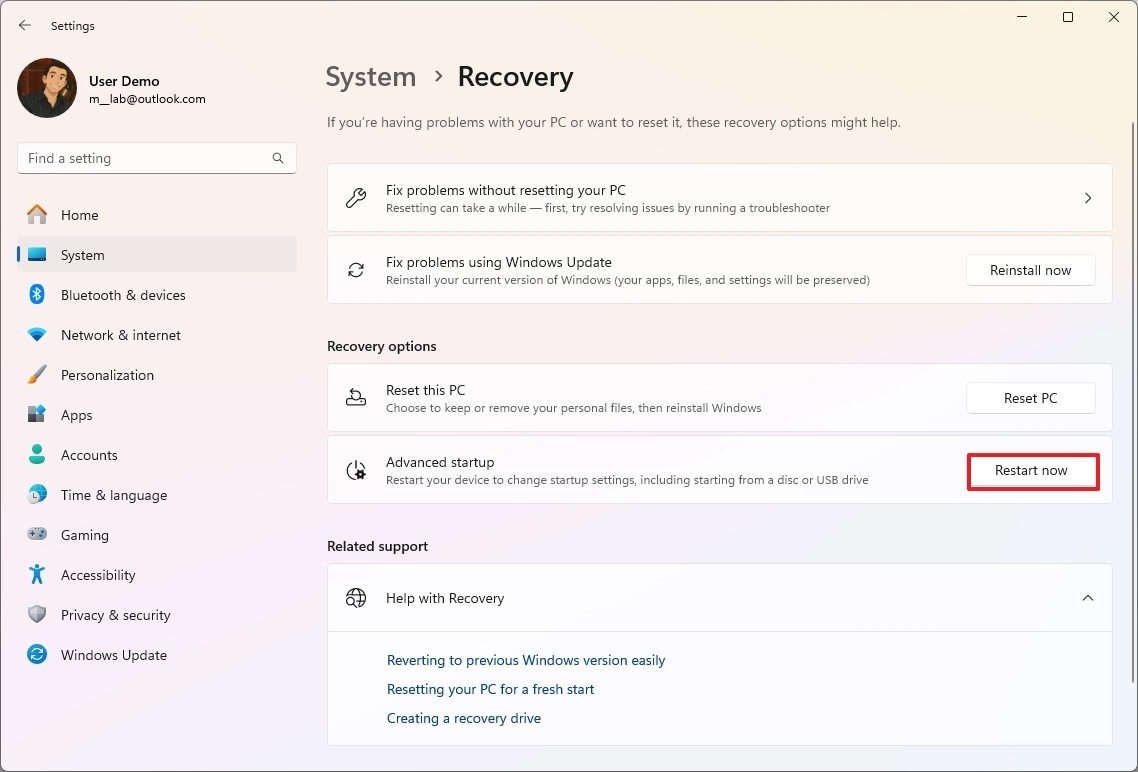Click the Accounts person icon
This screenshot has width=1138, height=772.
(x=37, y=454)
